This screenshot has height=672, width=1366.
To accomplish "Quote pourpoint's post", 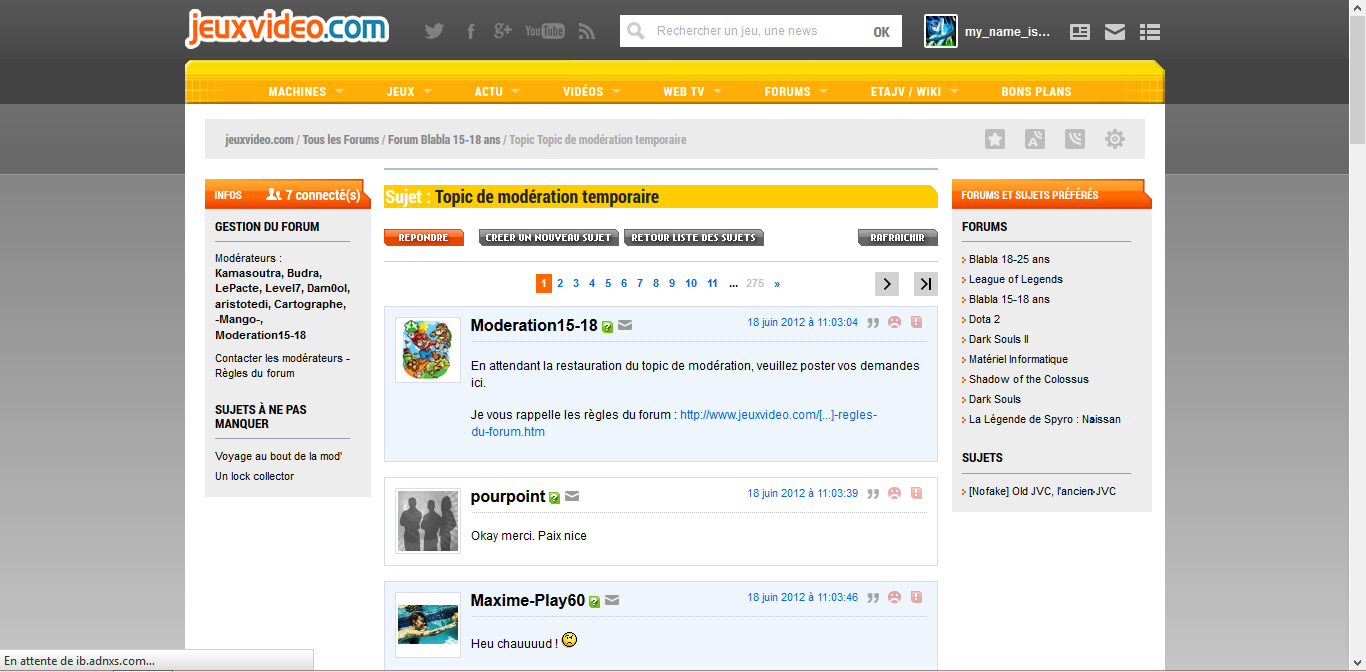I will [x=873, y=494].
